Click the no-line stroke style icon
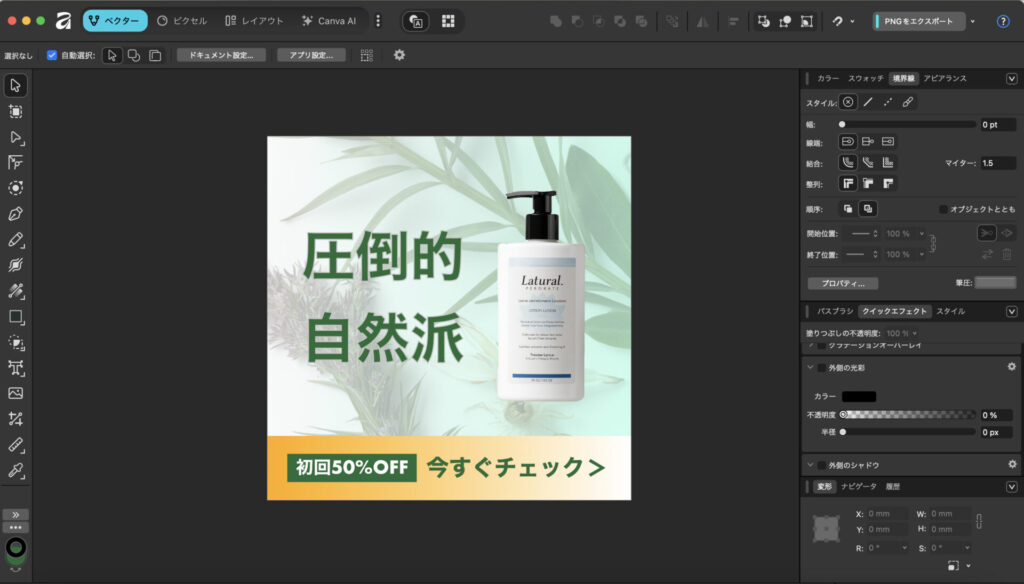 848,102
